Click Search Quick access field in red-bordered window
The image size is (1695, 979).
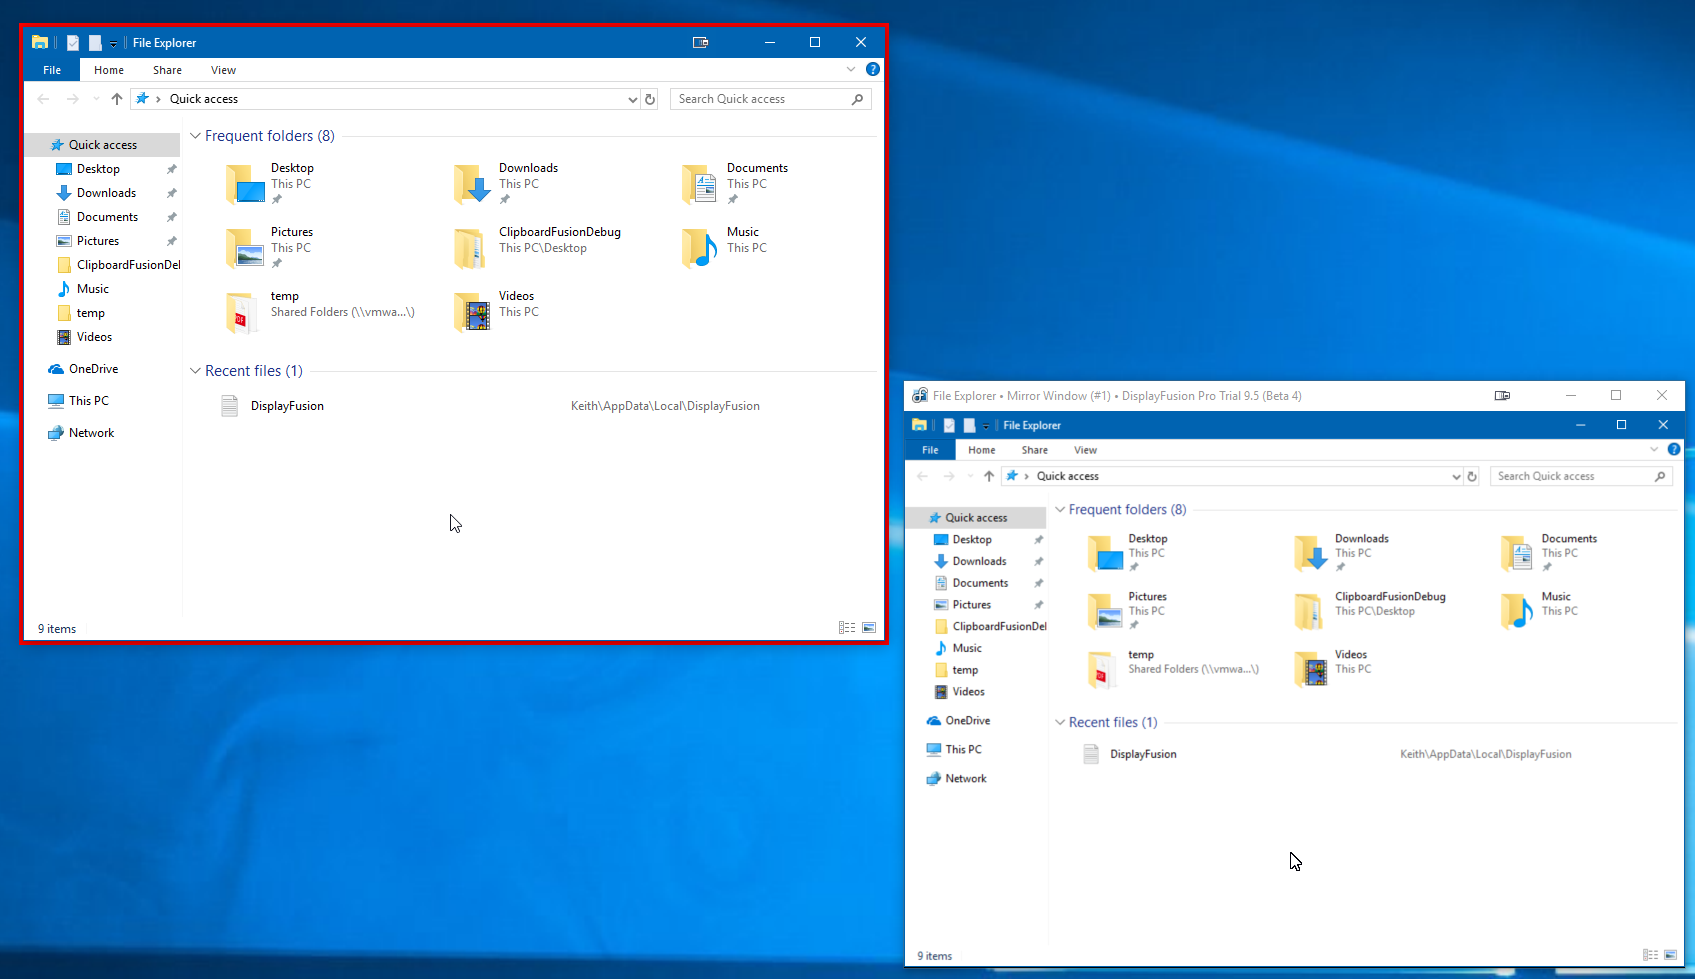click(760, 99)
